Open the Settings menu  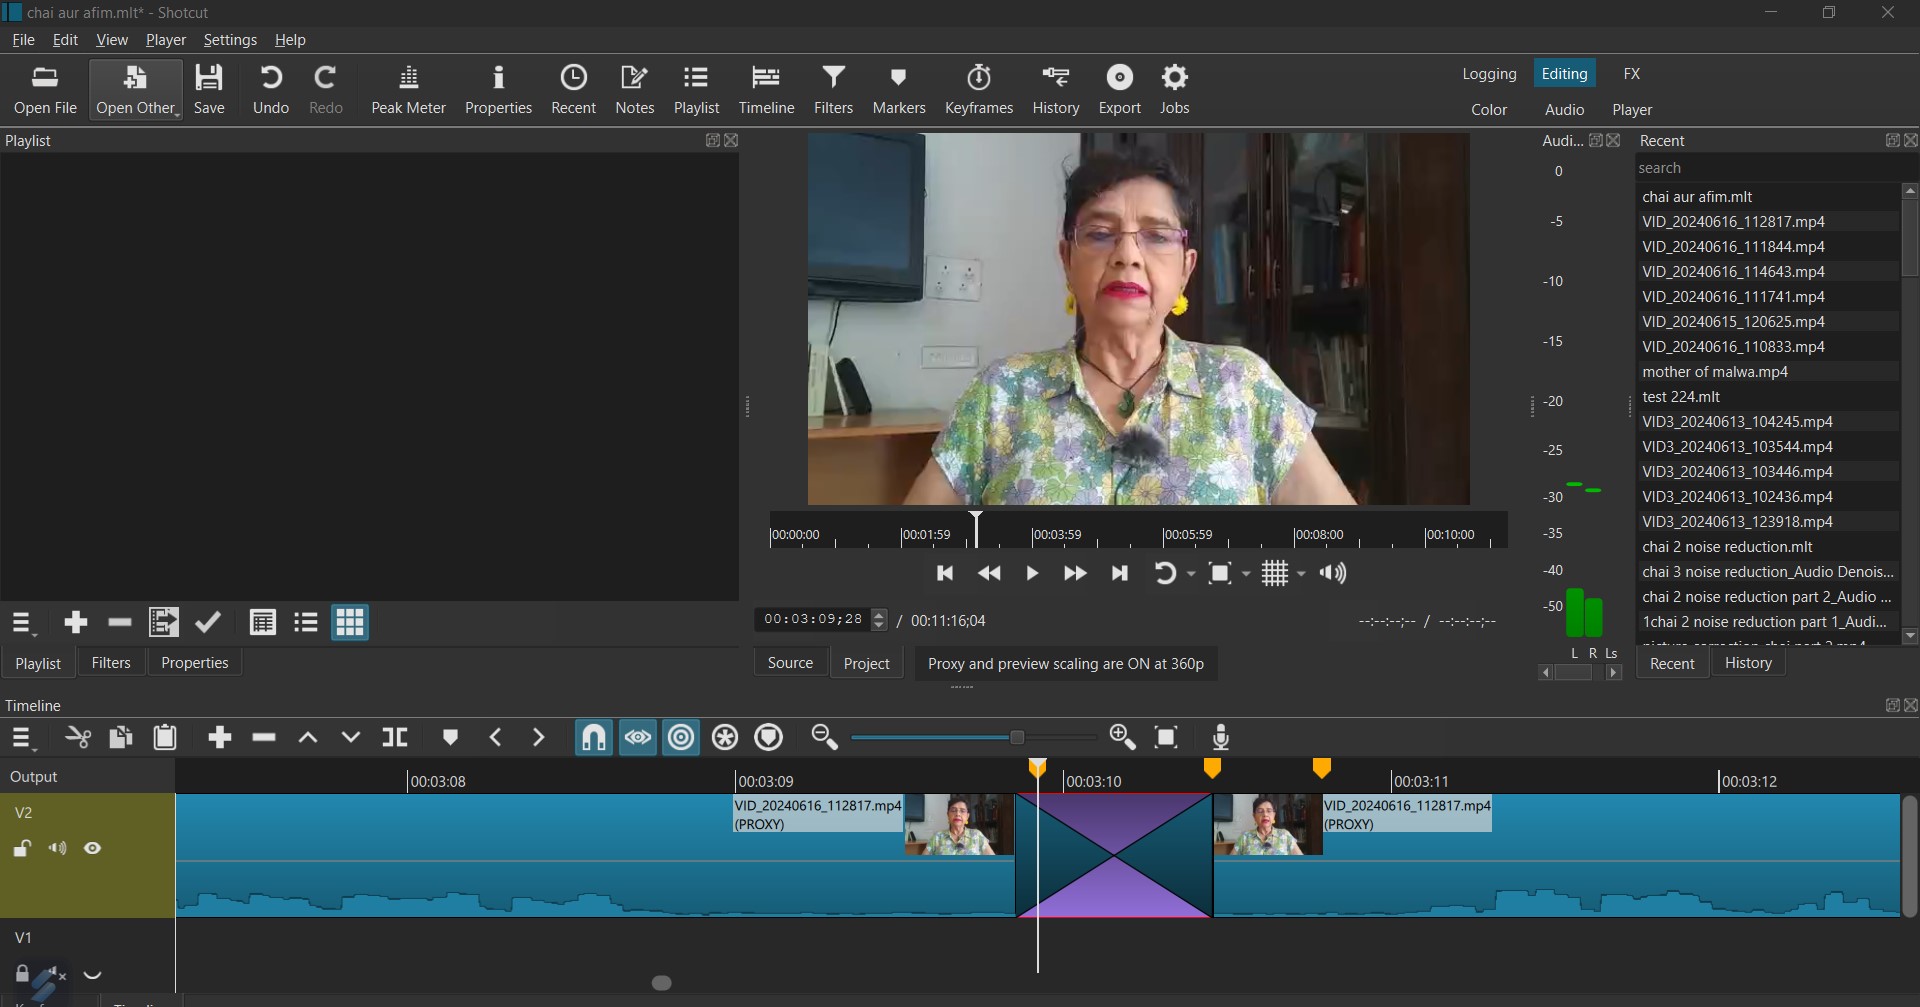coord(230,40)
